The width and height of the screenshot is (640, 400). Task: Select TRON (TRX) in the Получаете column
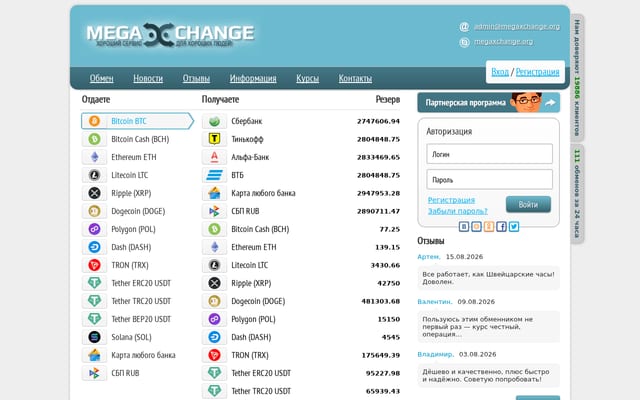[301, 355]
